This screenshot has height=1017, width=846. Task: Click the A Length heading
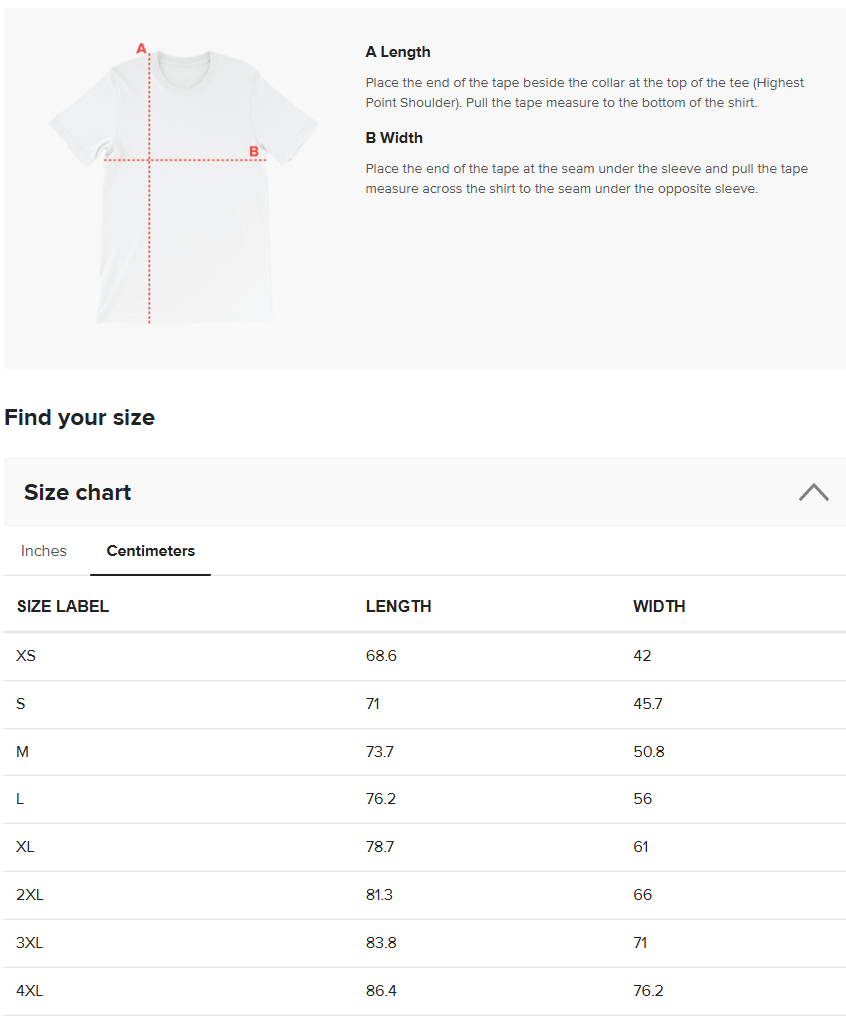(x=398, y=52)
